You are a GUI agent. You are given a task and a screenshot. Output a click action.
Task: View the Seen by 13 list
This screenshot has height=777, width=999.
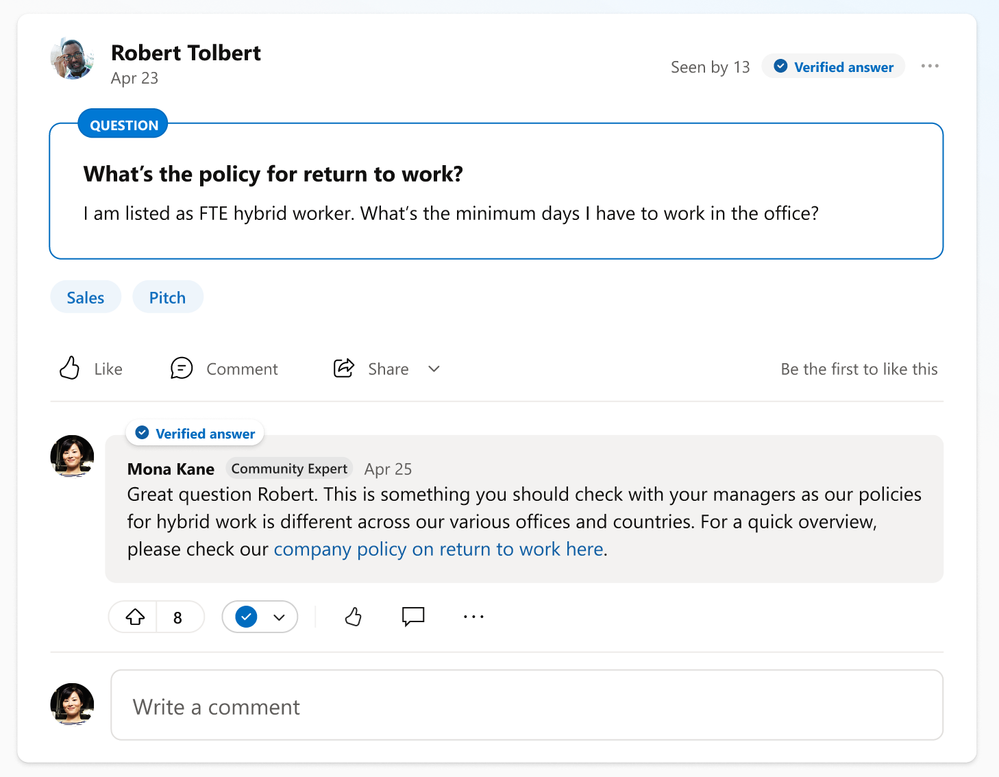710,67
